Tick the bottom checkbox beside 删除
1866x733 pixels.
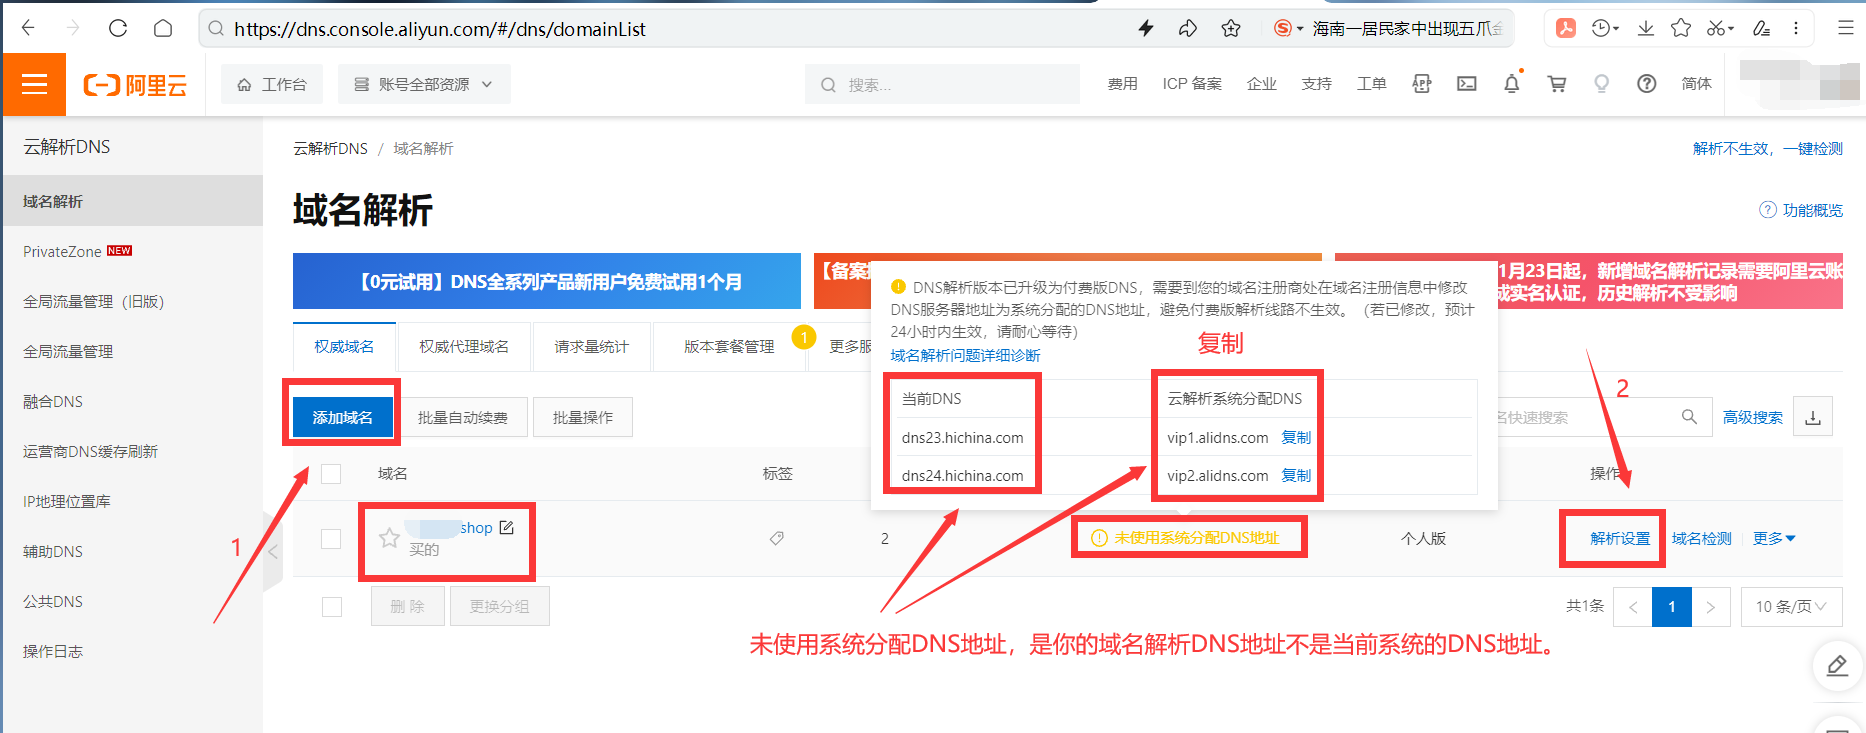pyautogui.click(x=332, y=607)
